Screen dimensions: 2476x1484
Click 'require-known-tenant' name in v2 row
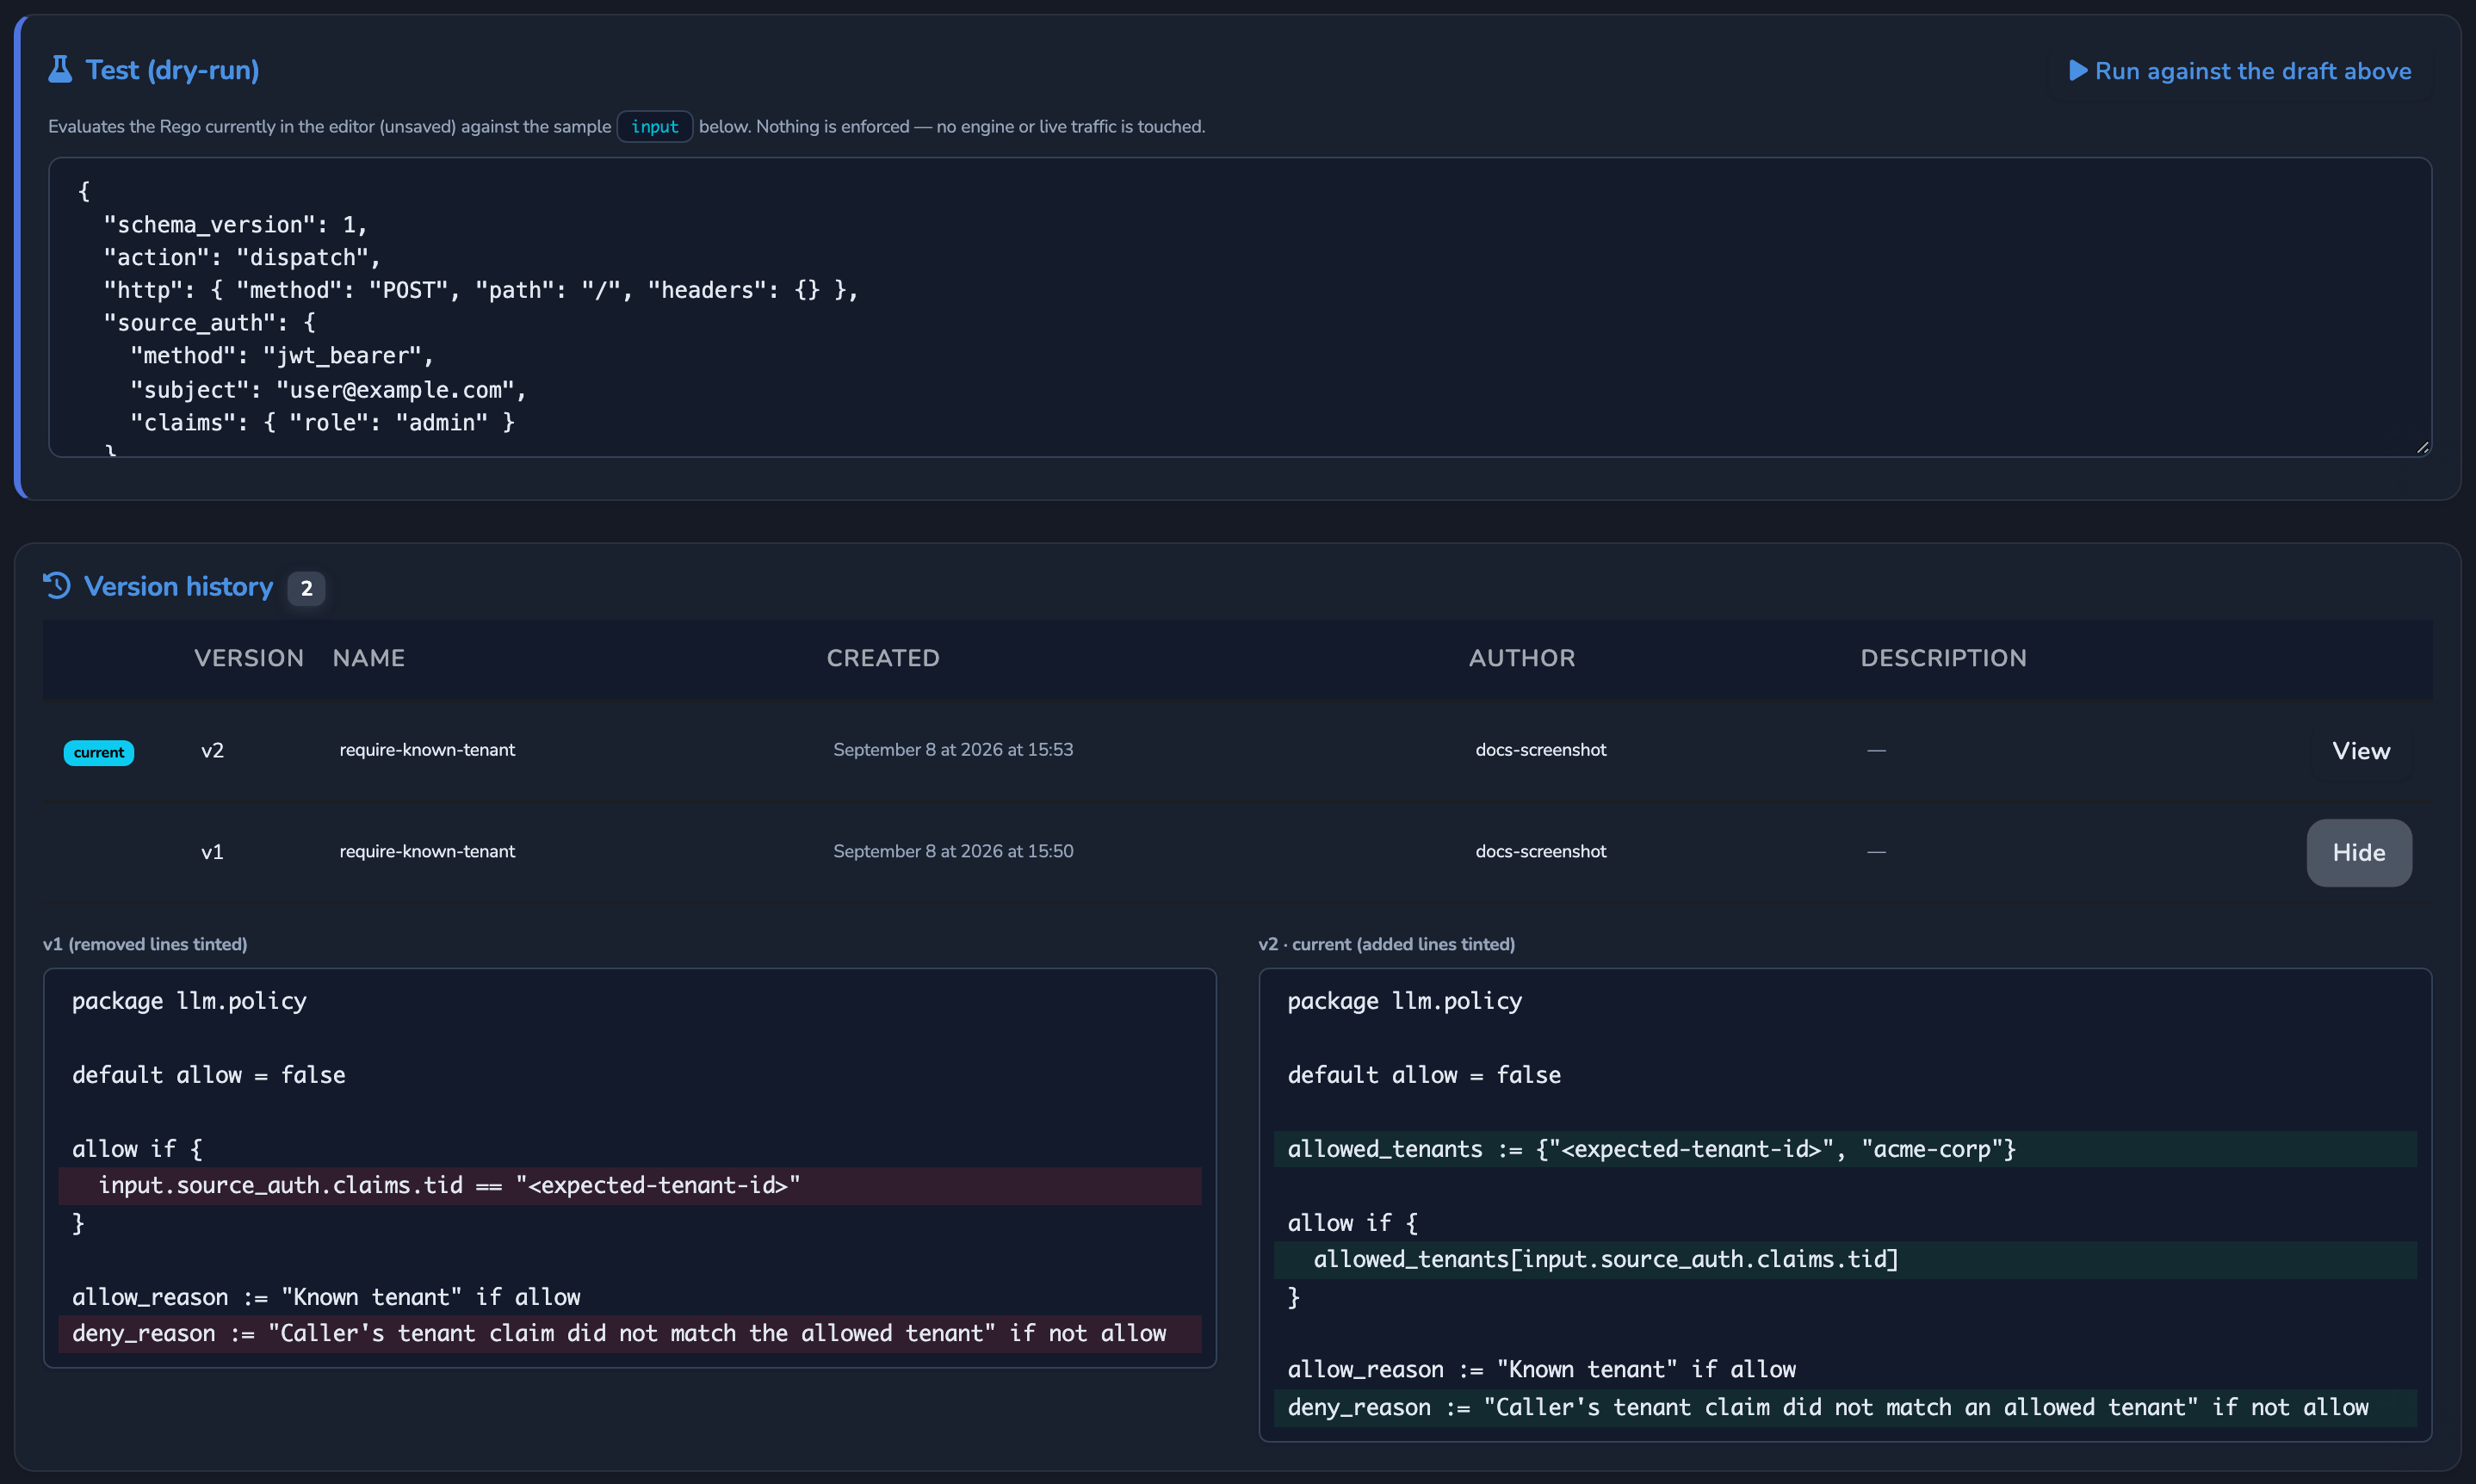click(427, 750)
